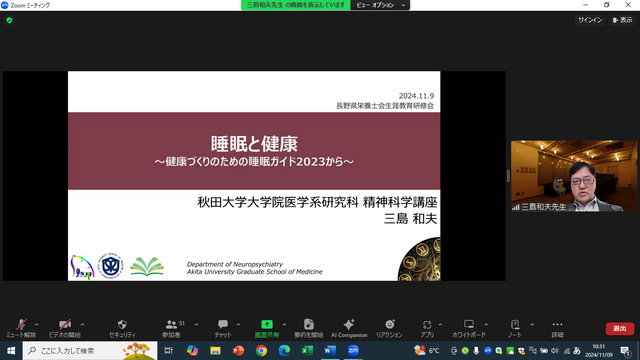Viewport: 640px width, 360px height.
Task: Expand the video options chevron
Action: click(82, 325)
